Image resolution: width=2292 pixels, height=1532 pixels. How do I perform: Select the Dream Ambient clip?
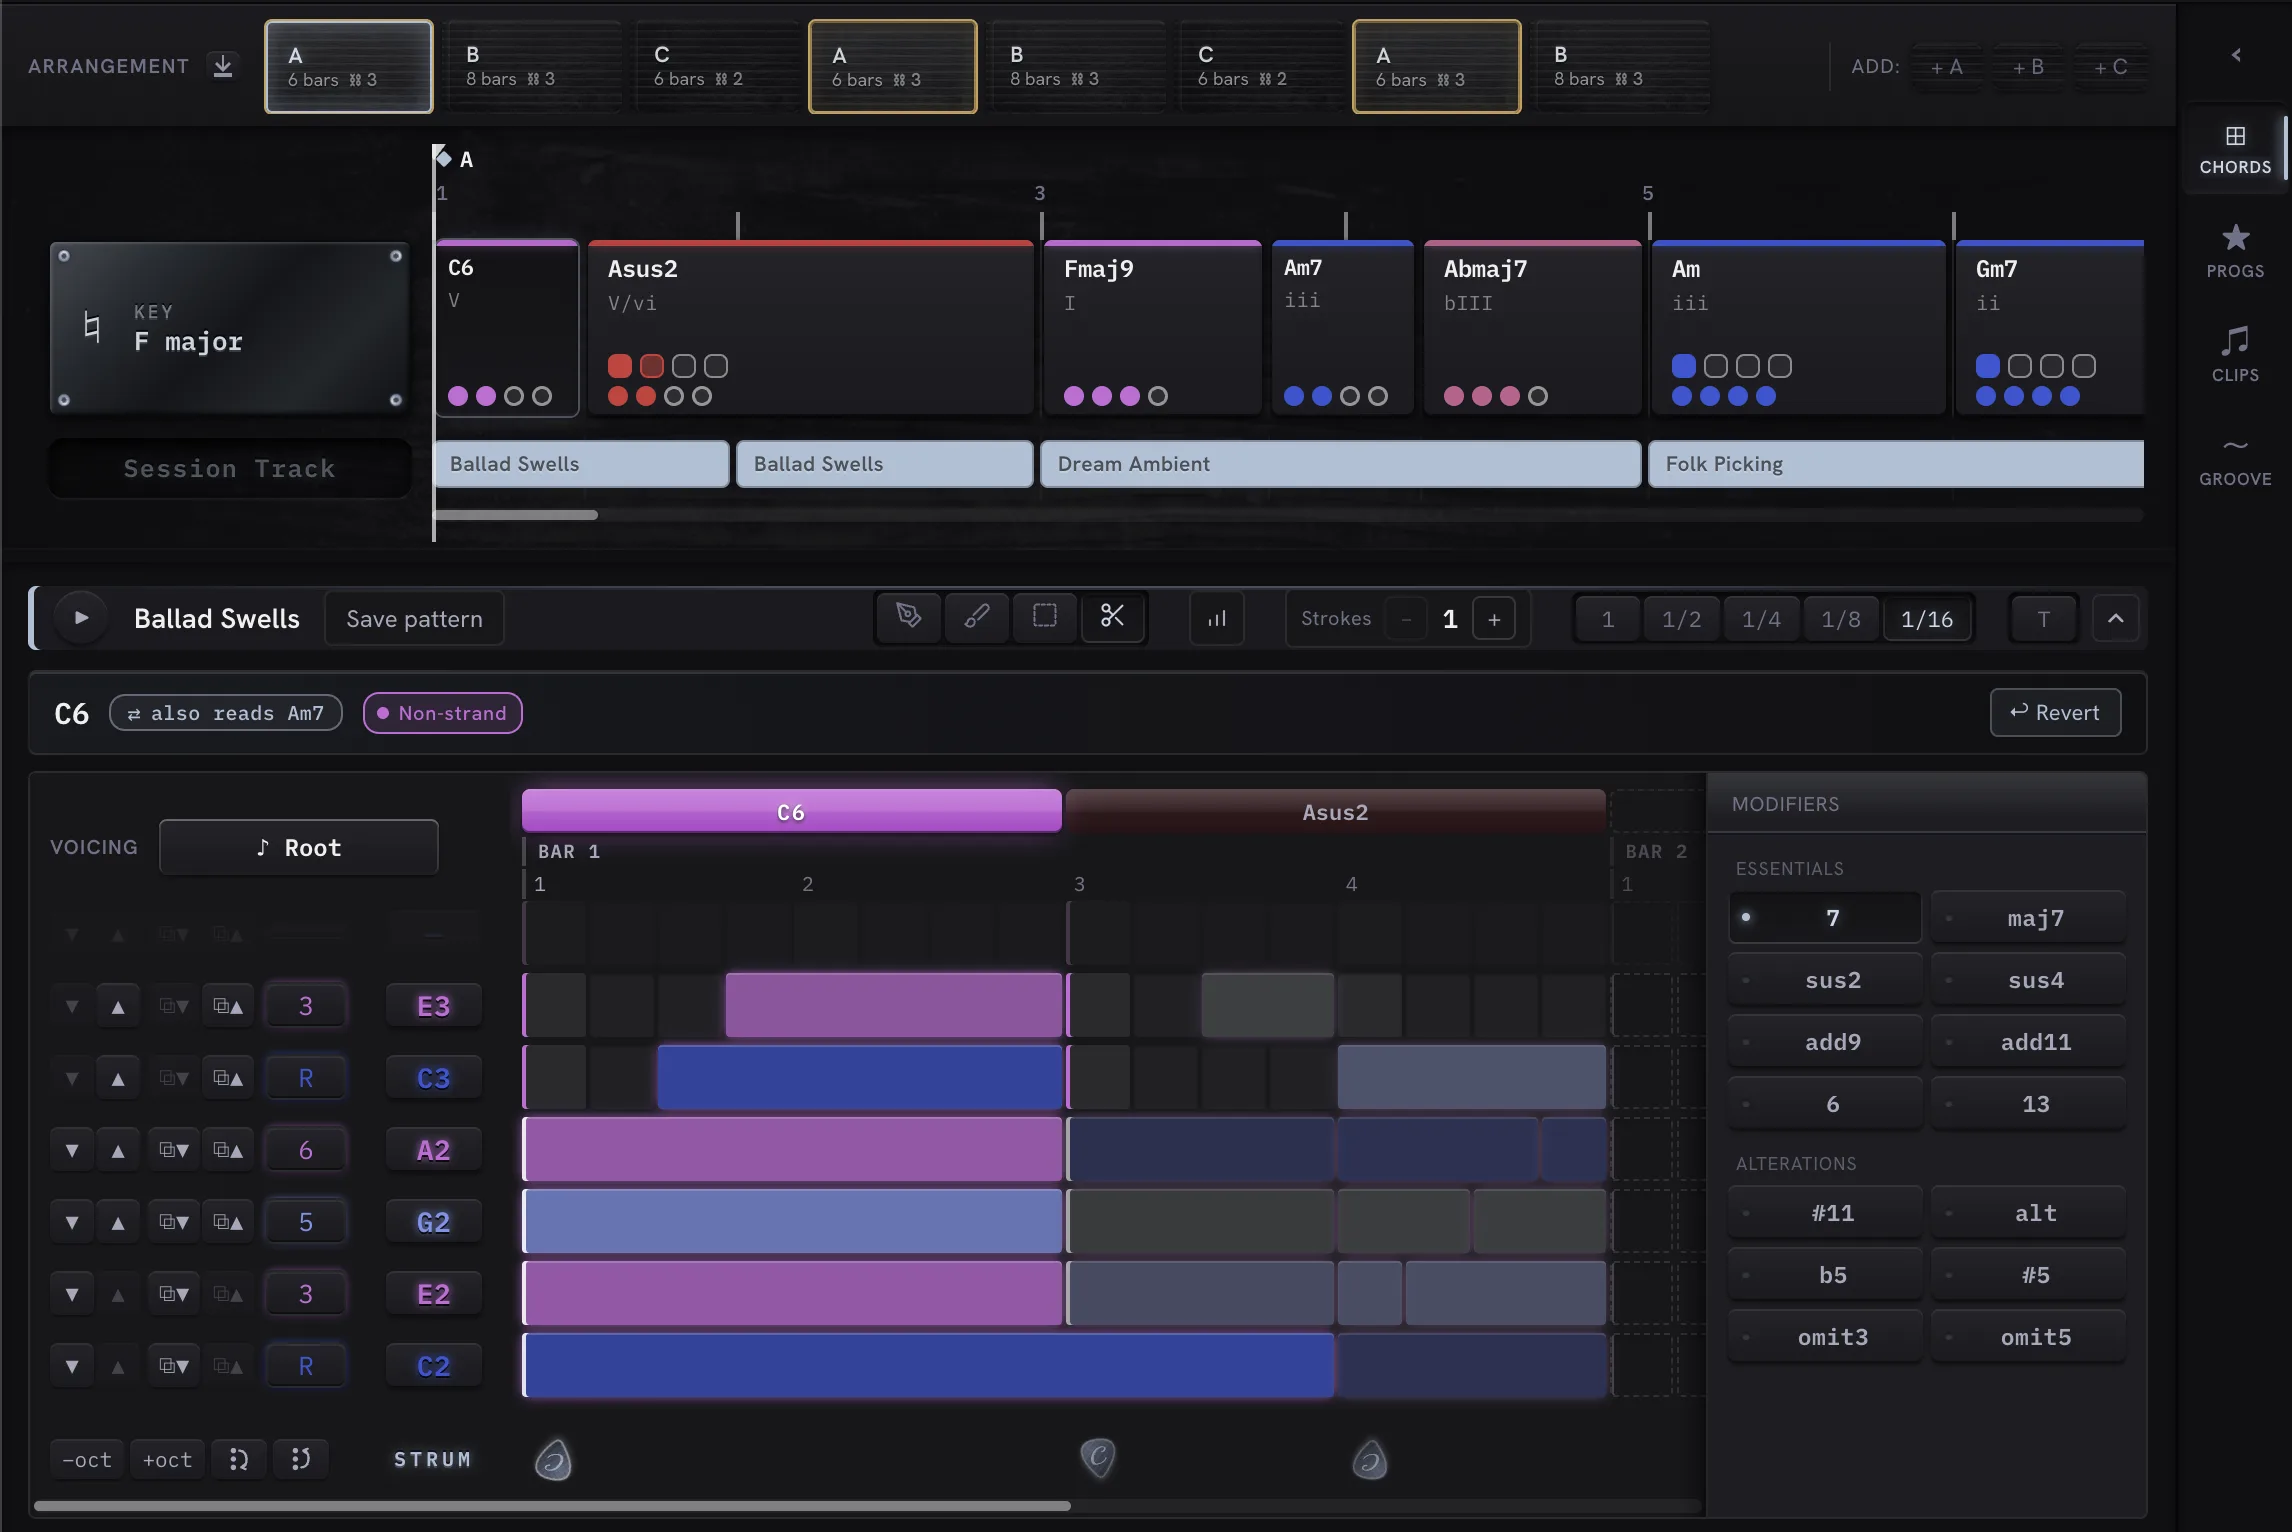coord(1340,464)
